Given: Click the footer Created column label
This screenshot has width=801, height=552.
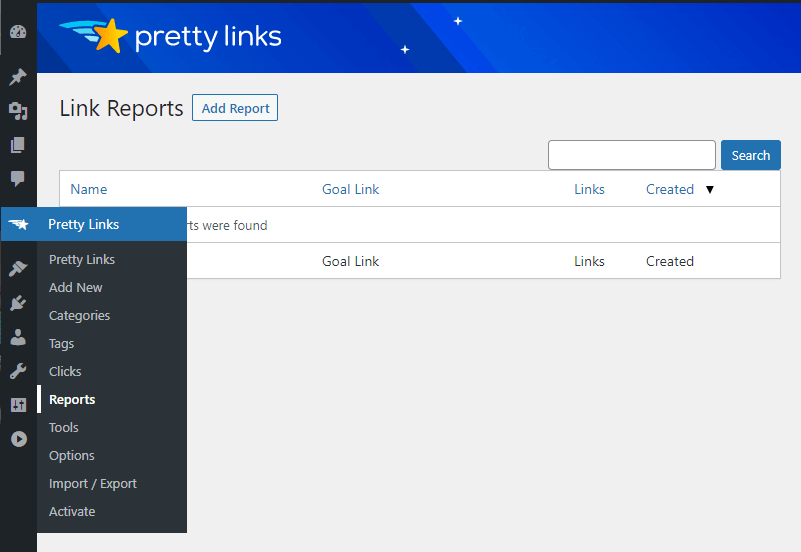Looking at the screenshot, I should click(670, 261).
